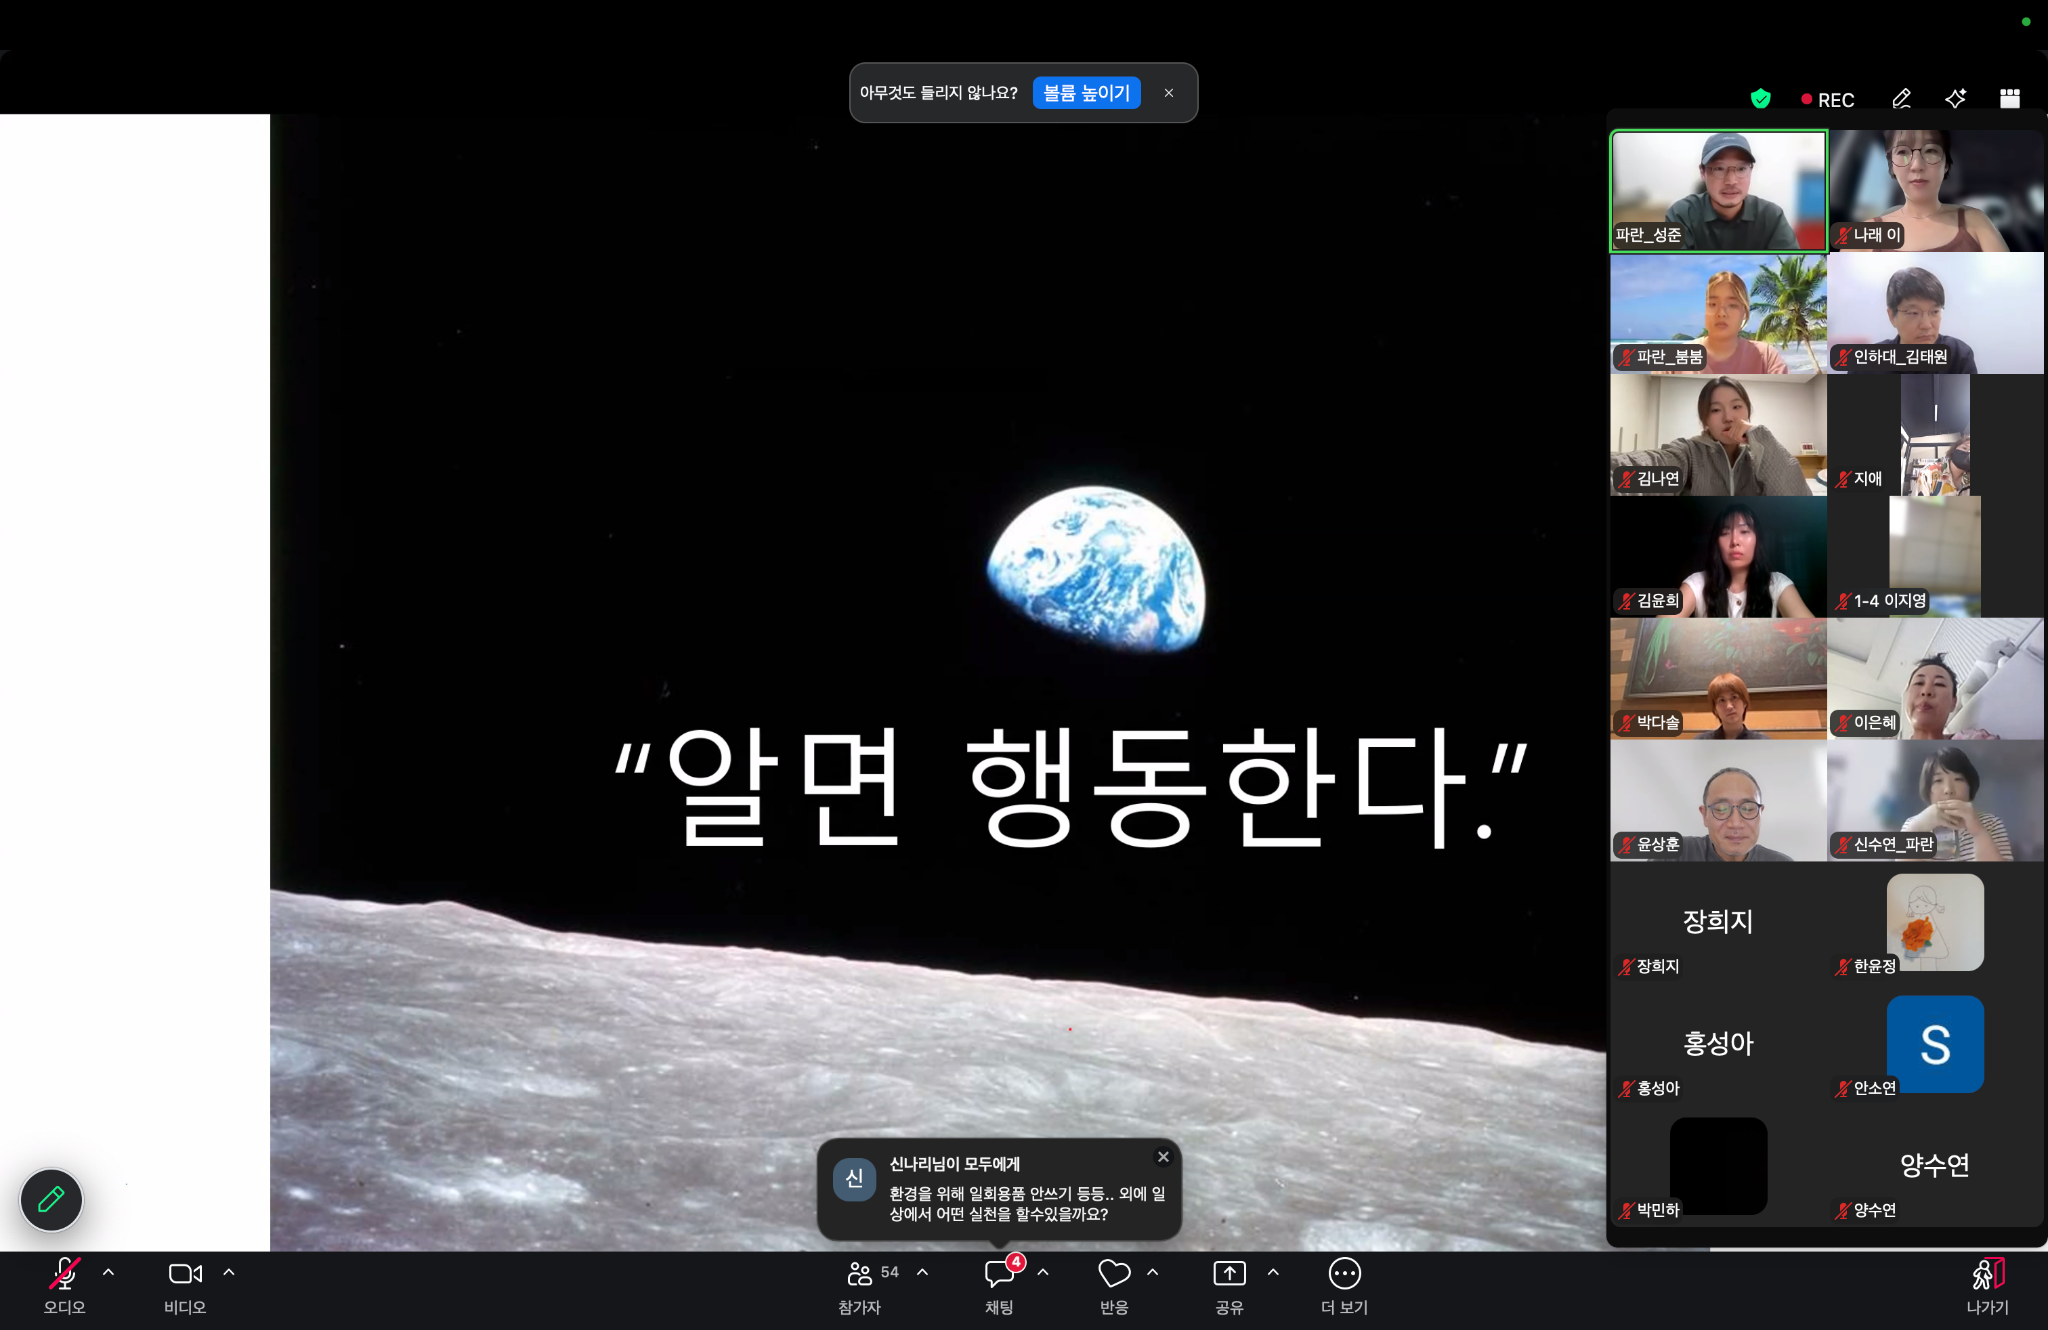Click the muted mic icon on 김윤희
This screenshot has height=1330, width=2048.
click(x=1626, y=601)
